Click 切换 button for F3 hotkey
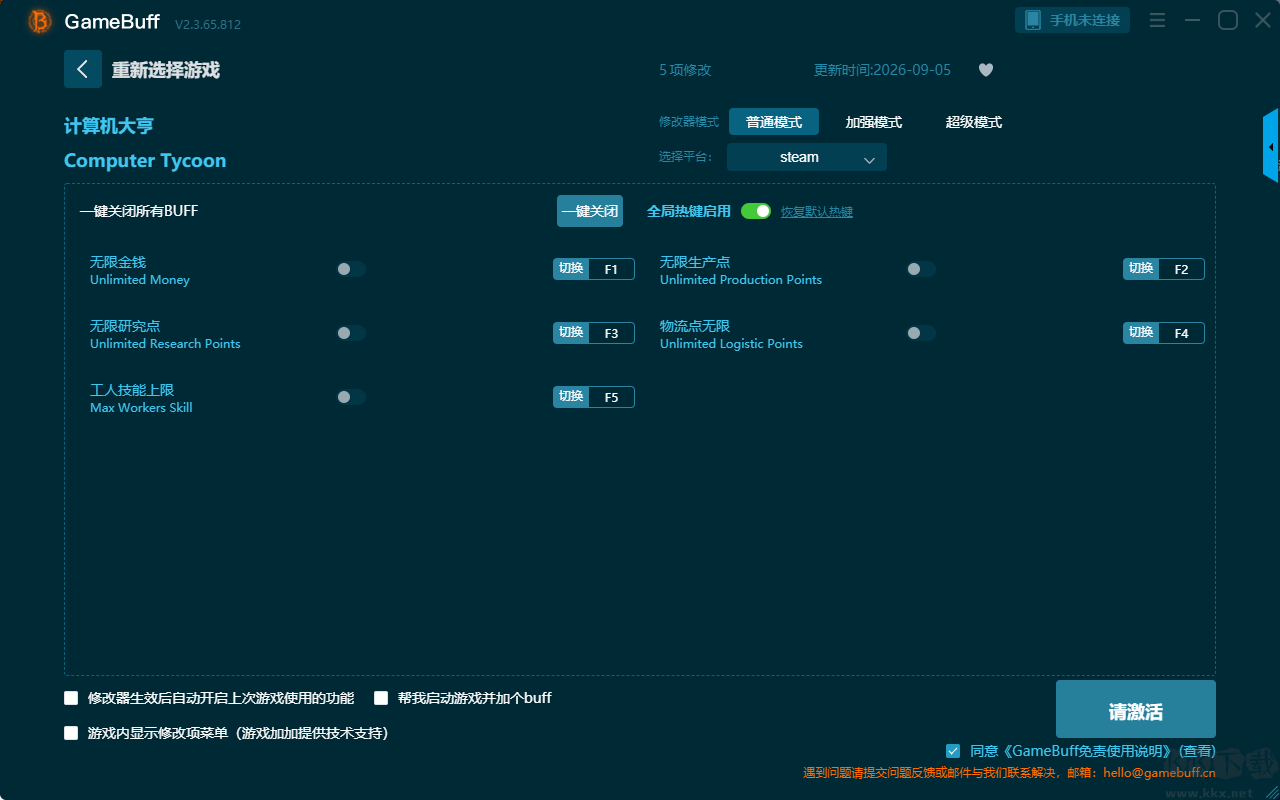Screen dimensions: 1280x800 click(x=571, y=333)
